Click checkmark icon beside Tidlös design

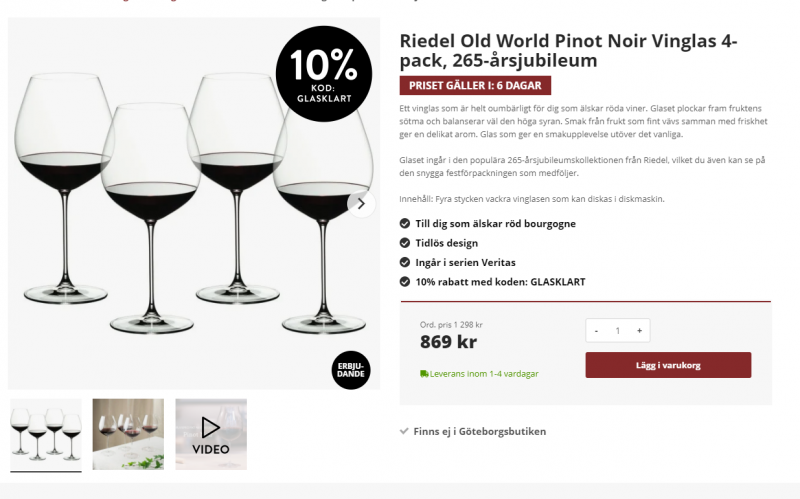point(404,243)
